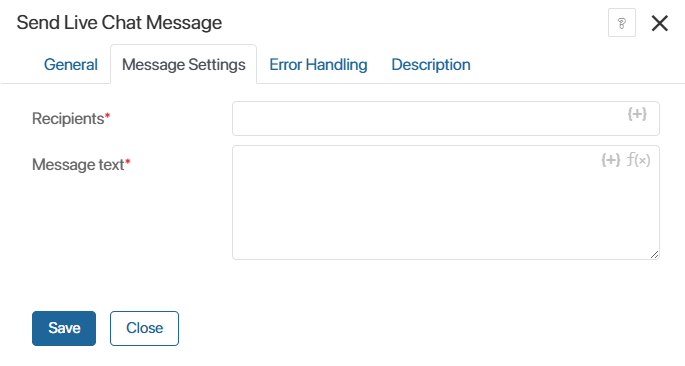Open the Error Handling tab
The image size is (685, 366).
click(x=318, y=65)
